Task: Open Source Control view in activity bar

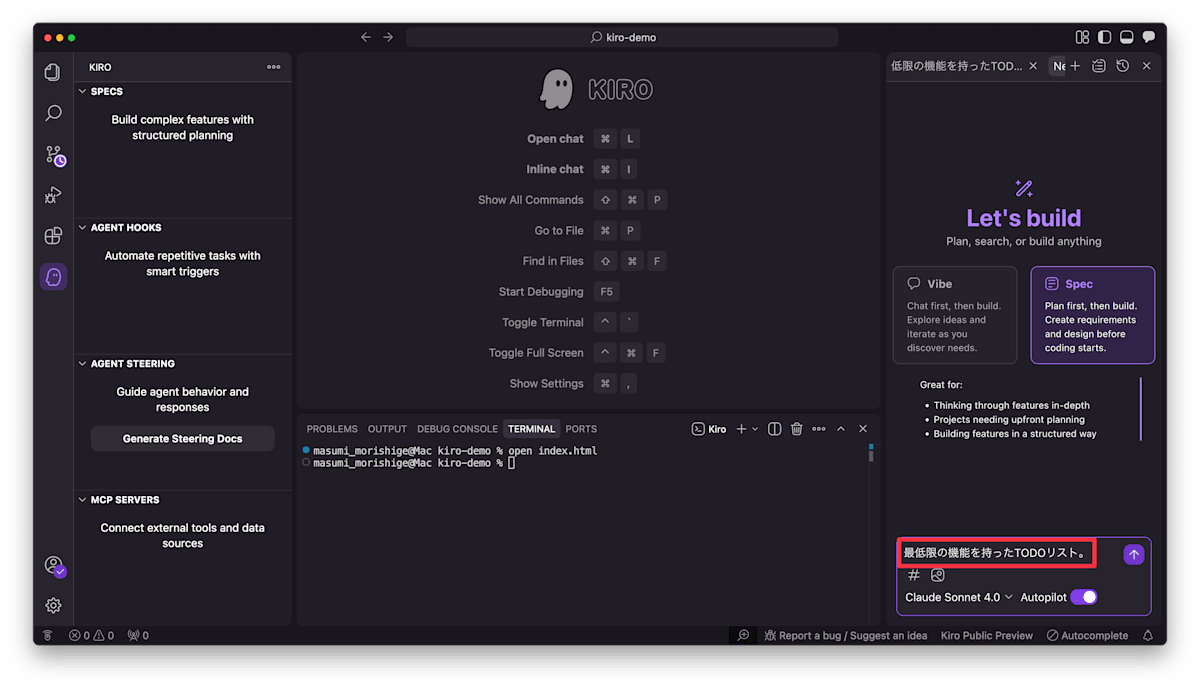Action: (x=54, y=155)
